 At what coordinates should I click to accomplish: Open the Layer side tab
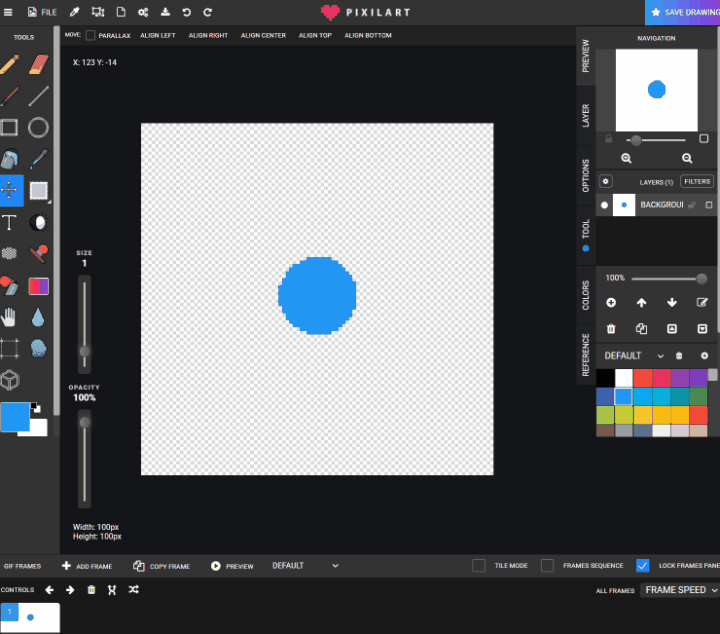pyautogui.click(x=585, y=116)
